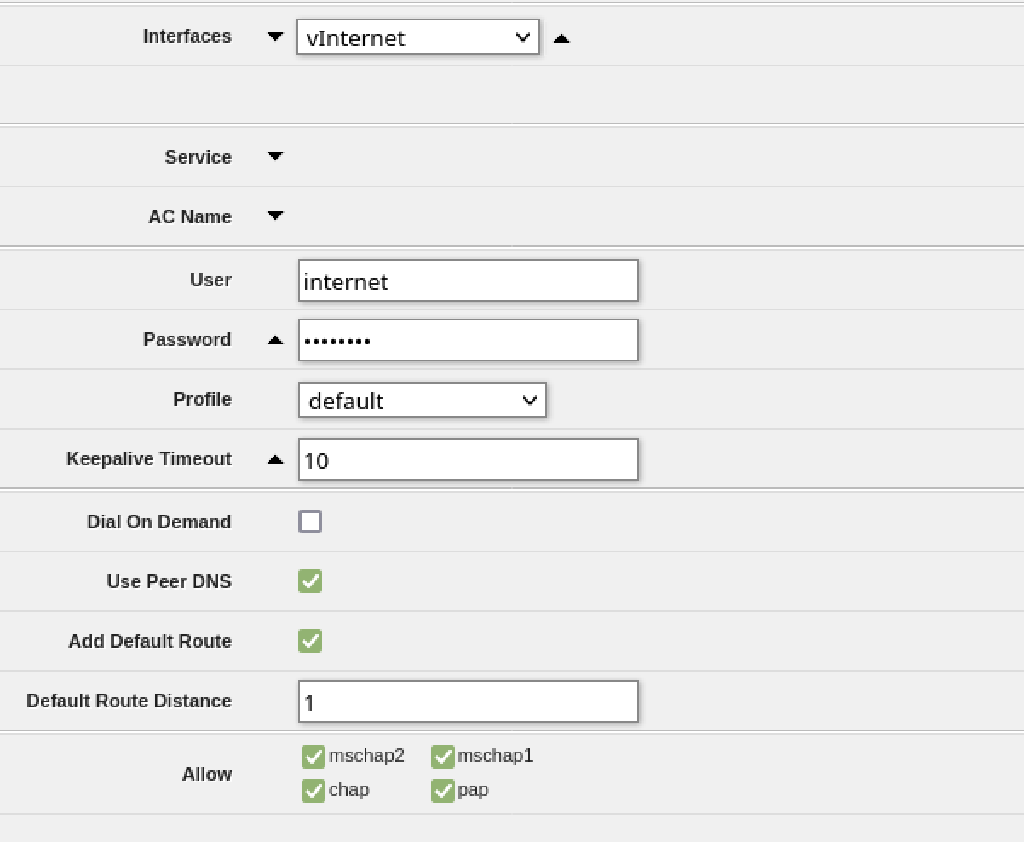This screenshot has height=842, width=1024.
Task: Toggle the mschap1 allow checkbox
Action: (443, 756)
